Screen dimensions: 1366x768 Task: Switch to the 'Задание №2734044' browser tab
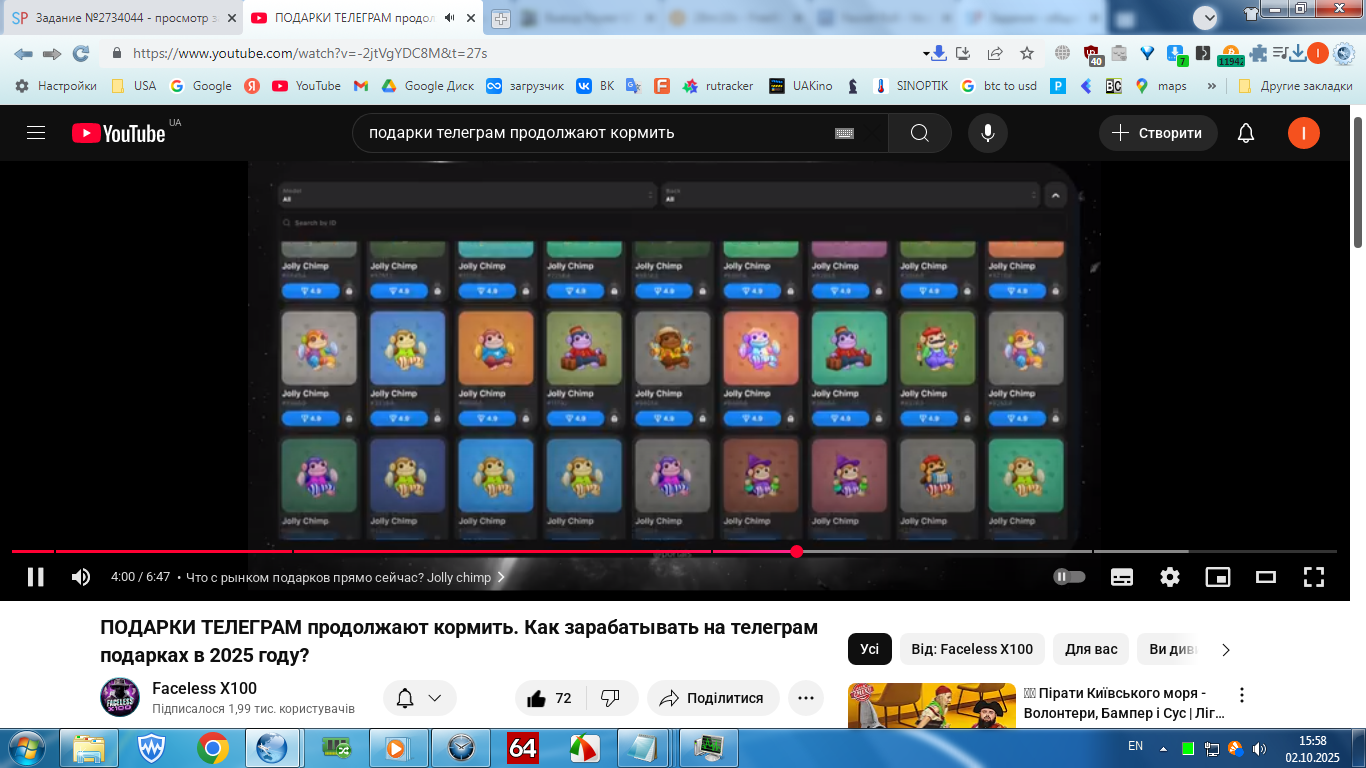tap(123, 18)
